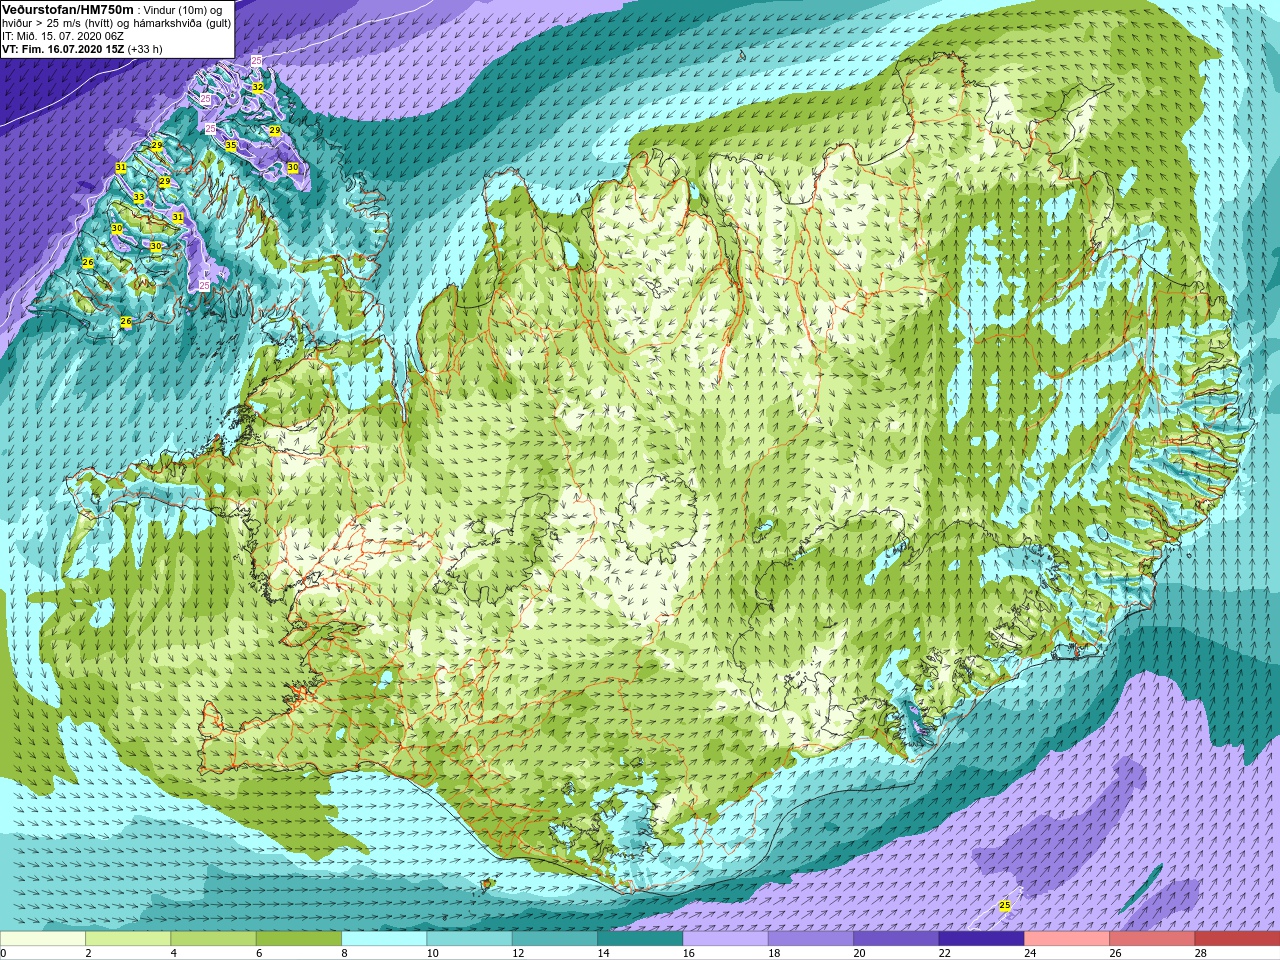Click the '16' tick label on the color scale
This screenshot has width=1280, height=960.
click(690, 953)
